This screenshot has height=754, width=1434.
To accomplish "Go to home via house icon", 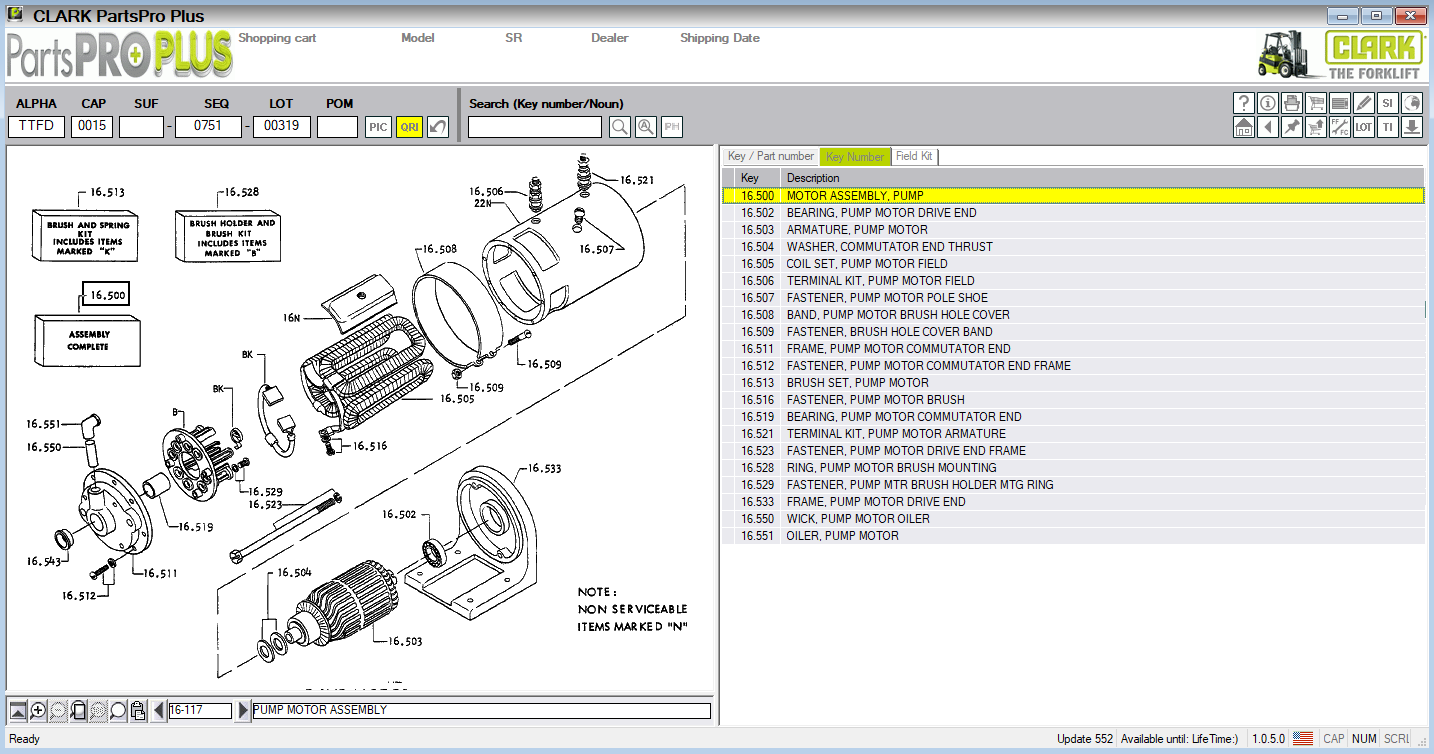I will point(1243,127).
